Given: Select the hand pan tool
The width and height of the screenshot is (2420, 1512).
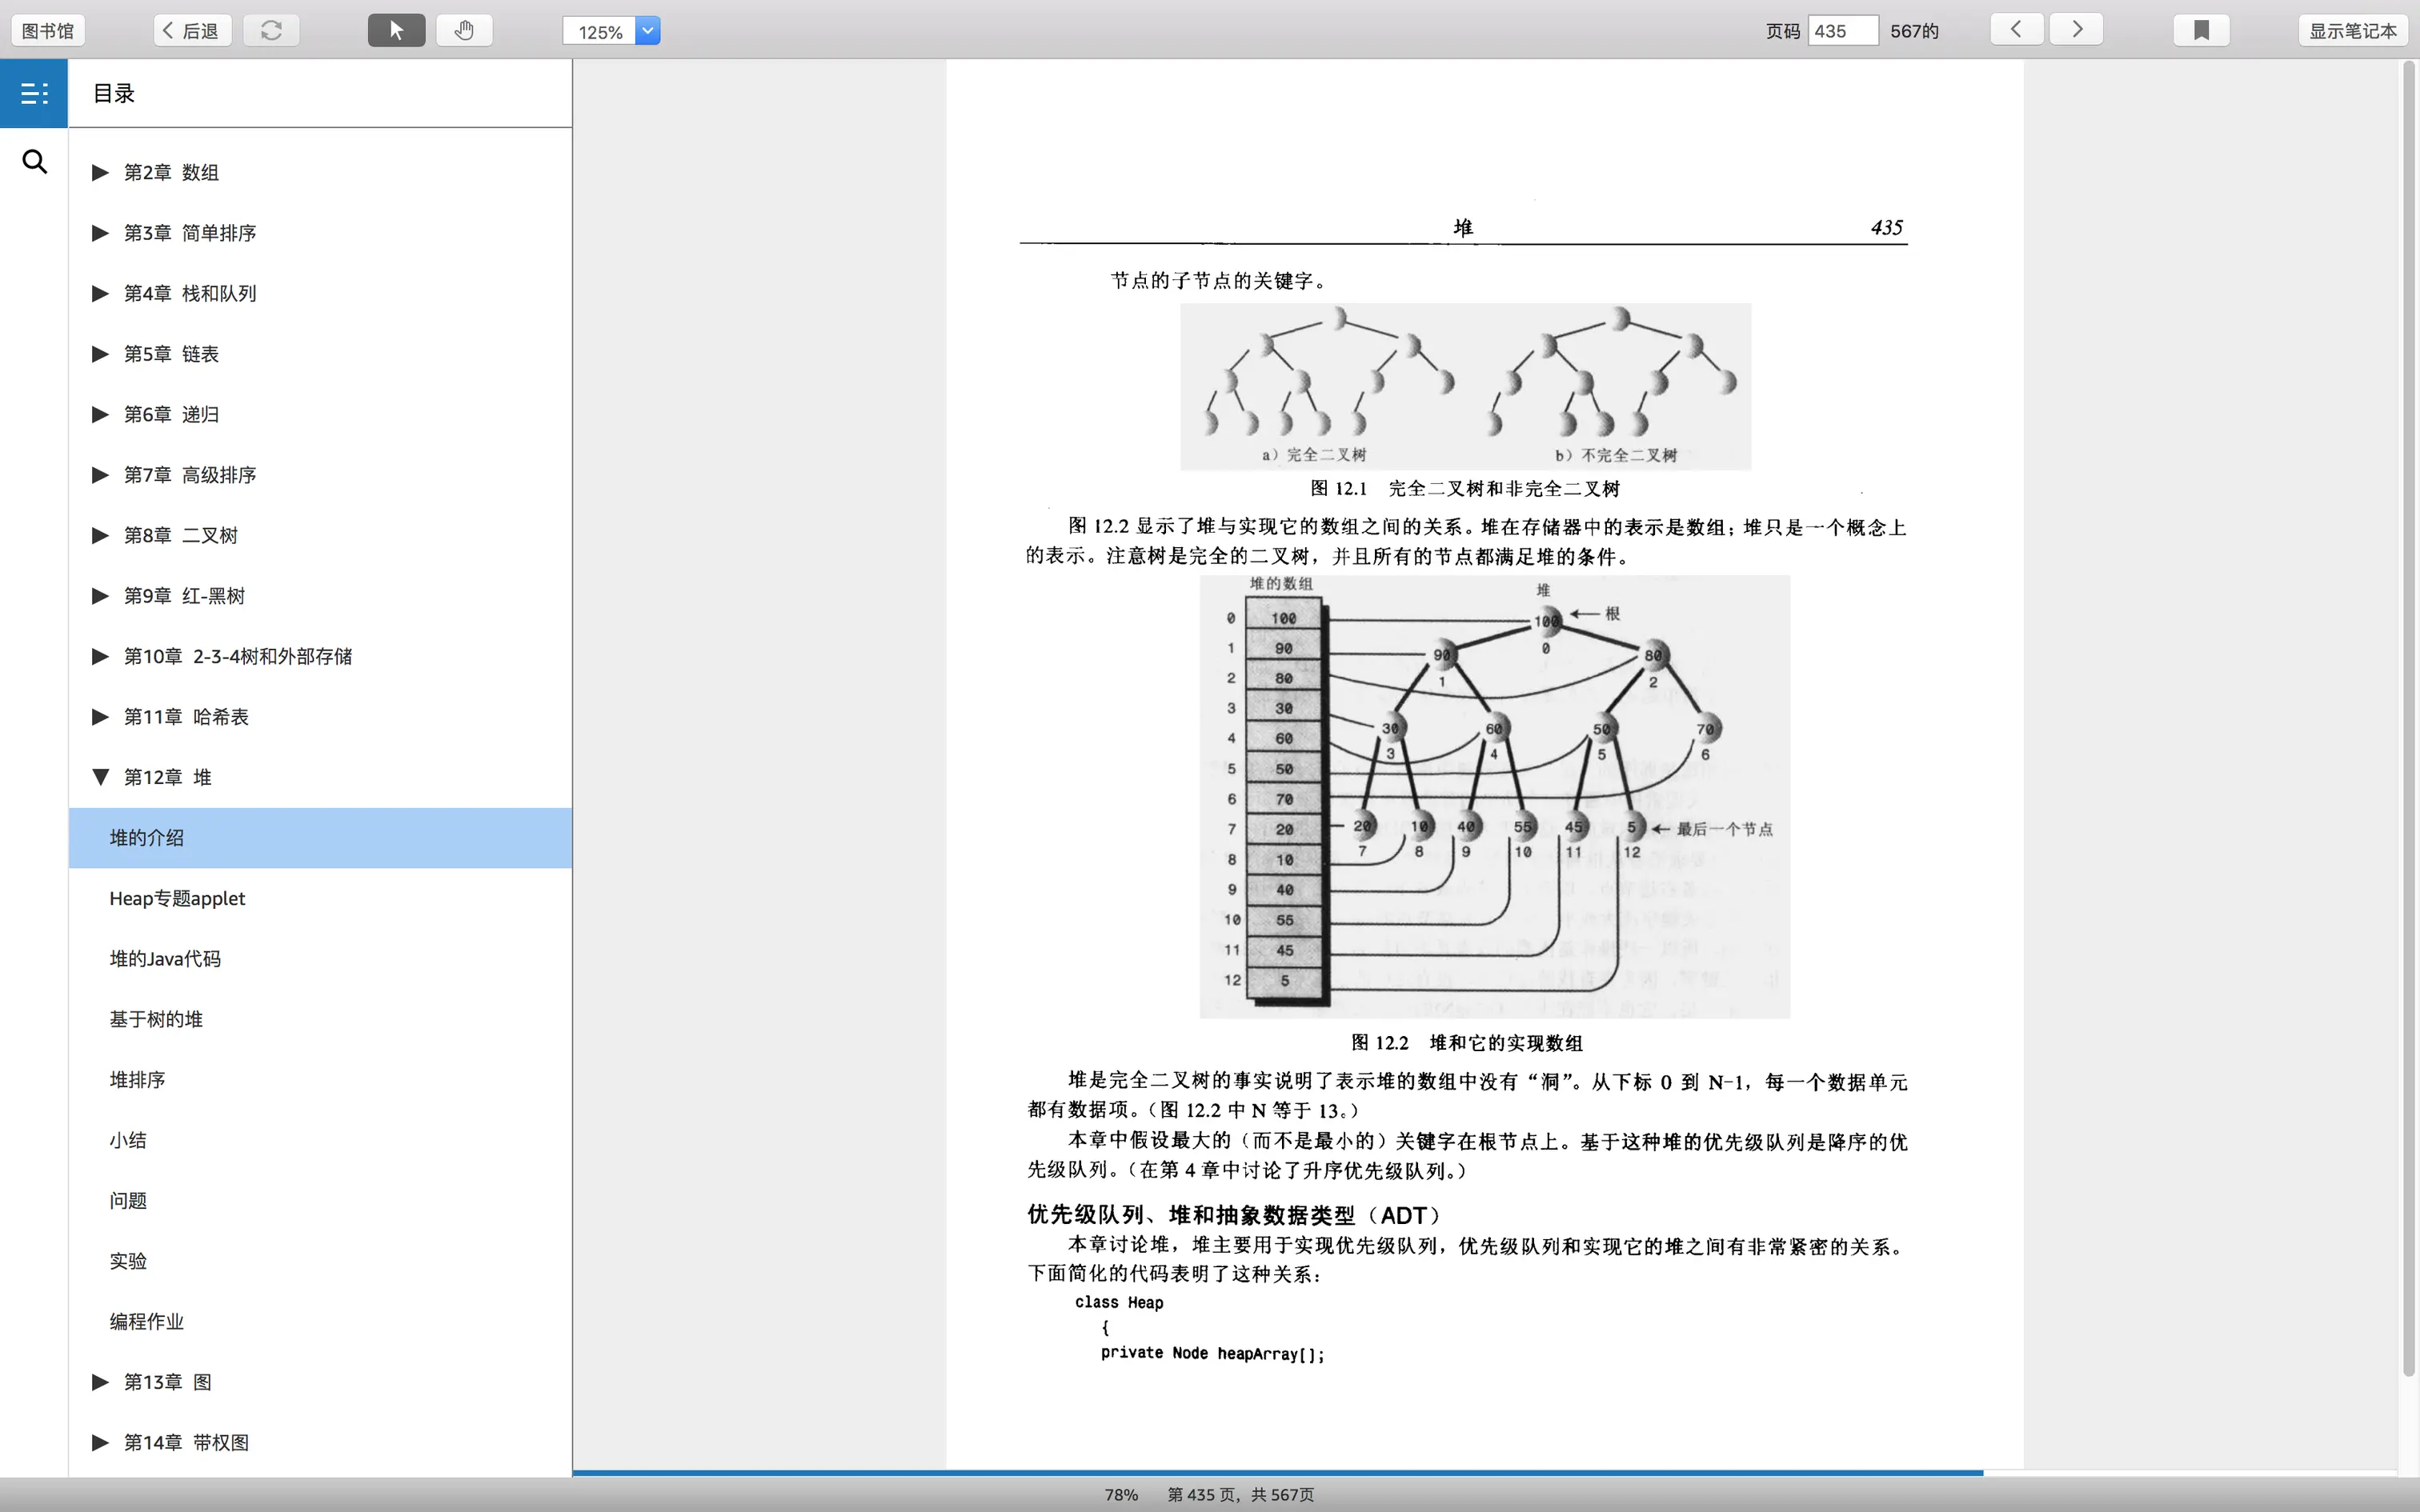Looking at the screenshot, I should click(464, 30).
